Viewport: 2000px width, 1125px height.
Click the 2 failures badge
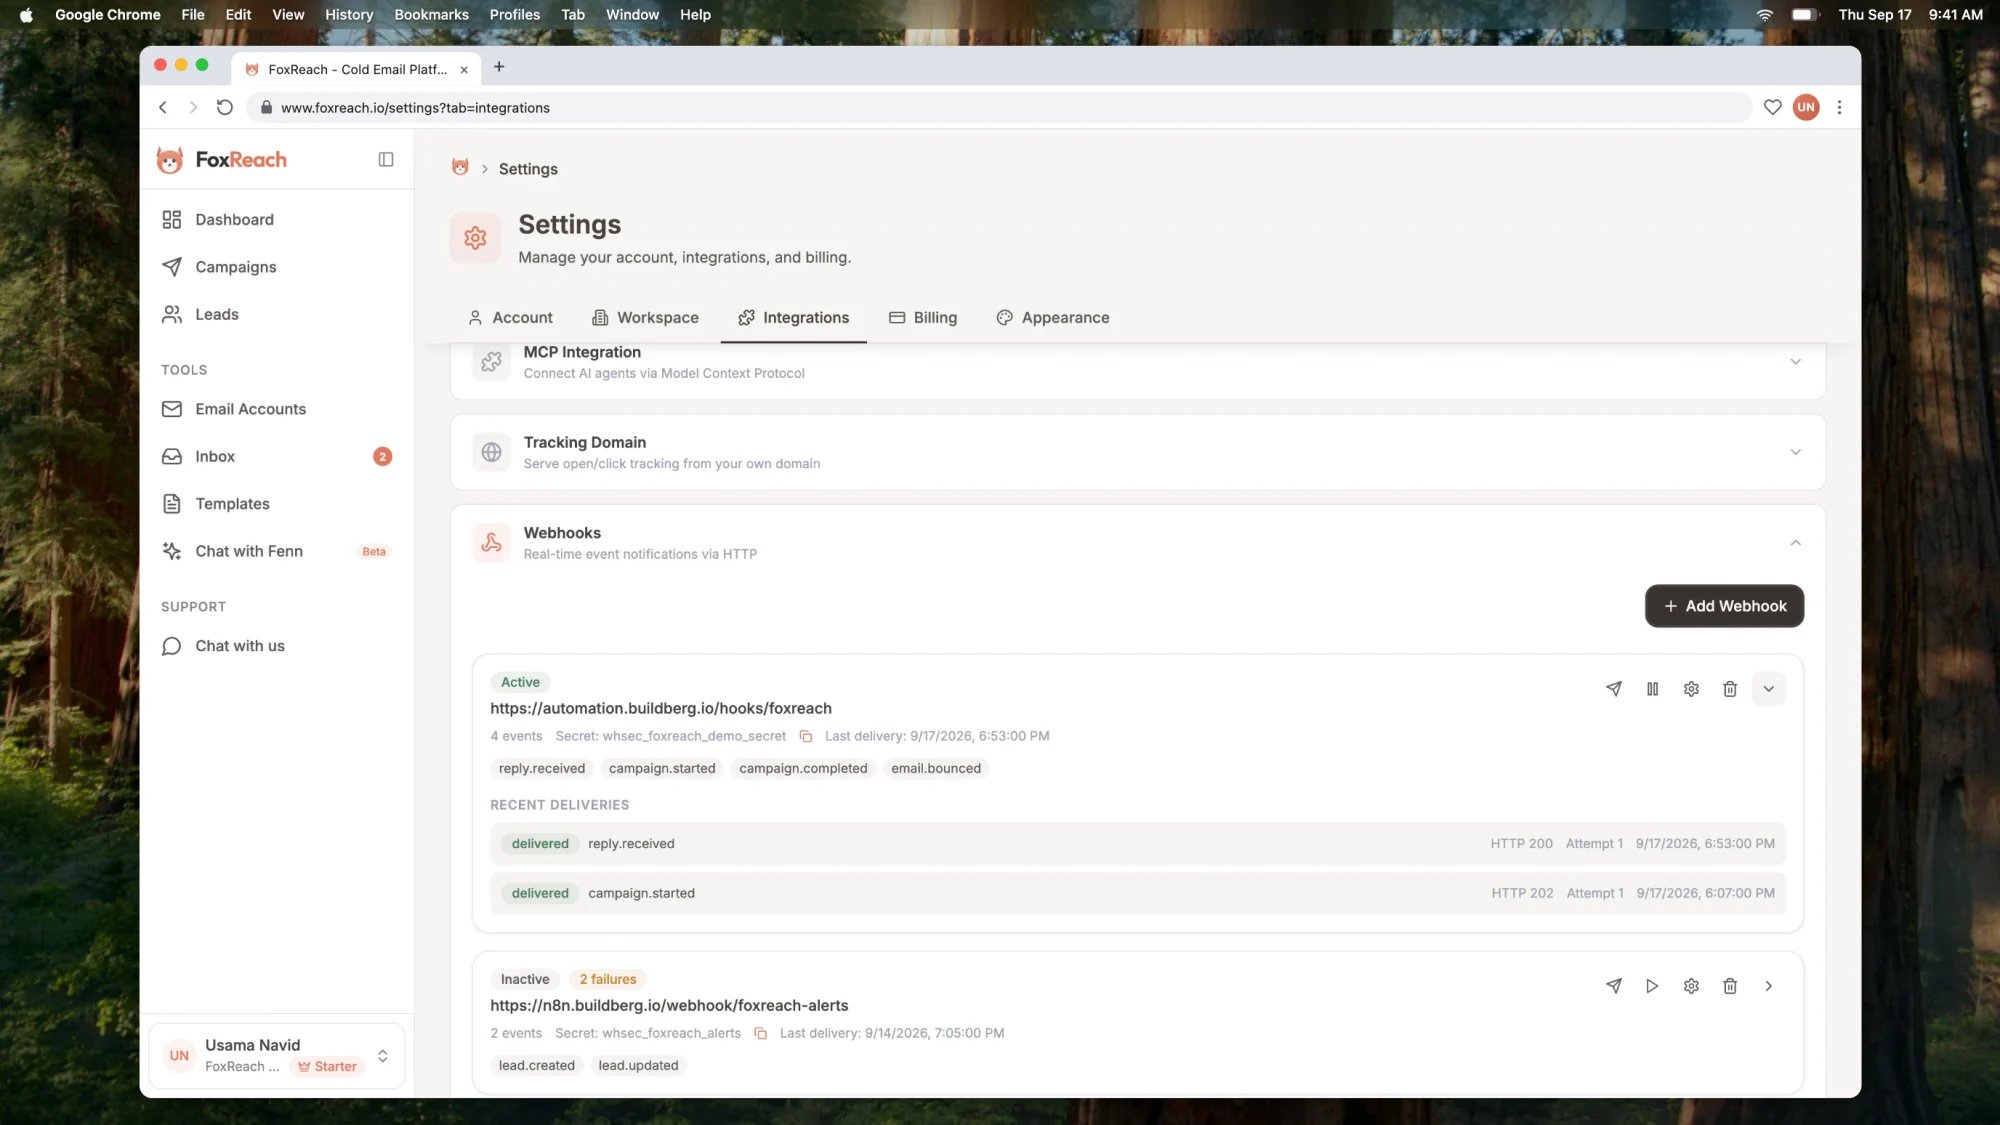pos(608,979)
